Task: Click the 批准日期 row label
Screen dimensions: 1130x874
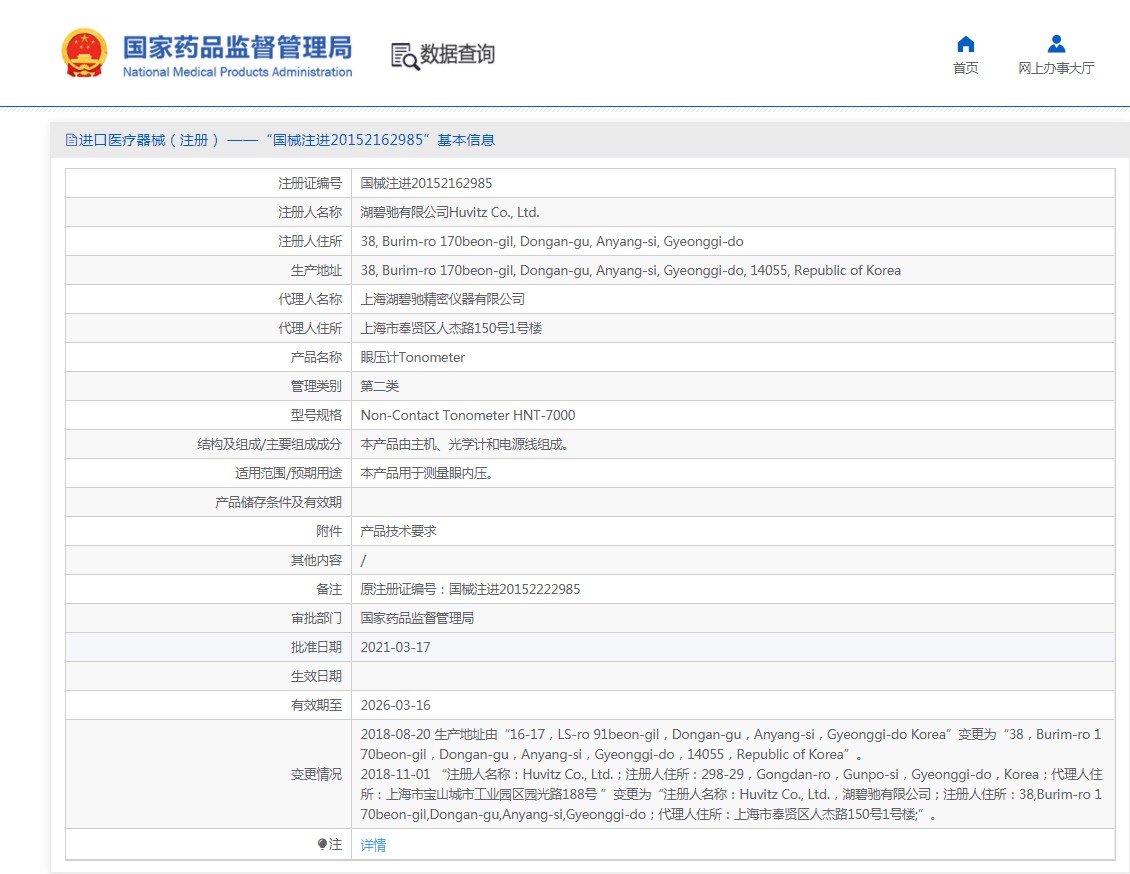Action: [x=316, y=647]
